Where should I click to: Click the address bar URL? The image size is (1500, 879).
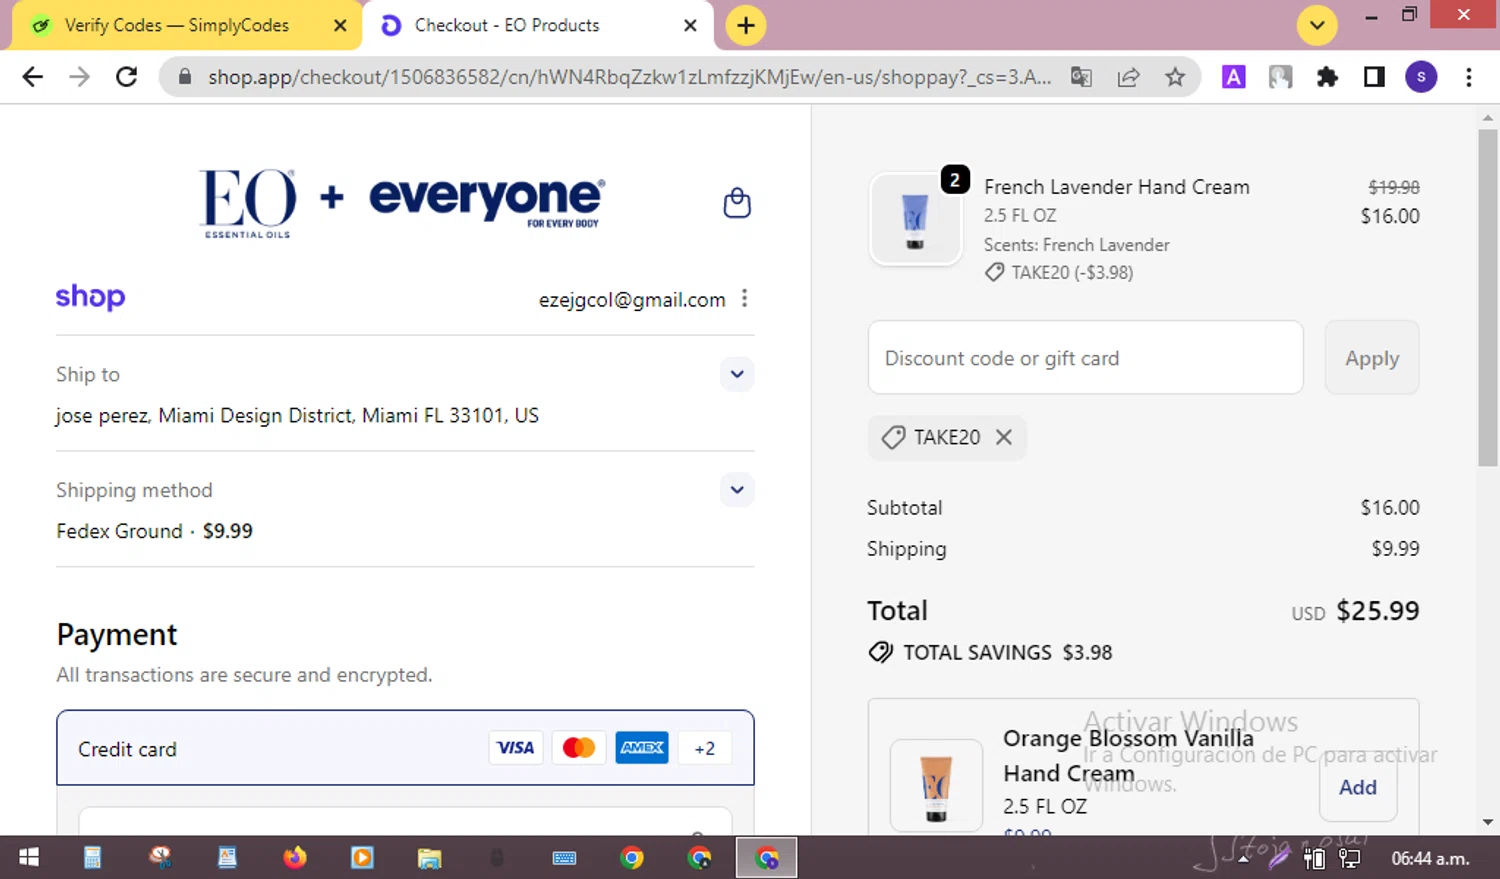coord(629,77)
